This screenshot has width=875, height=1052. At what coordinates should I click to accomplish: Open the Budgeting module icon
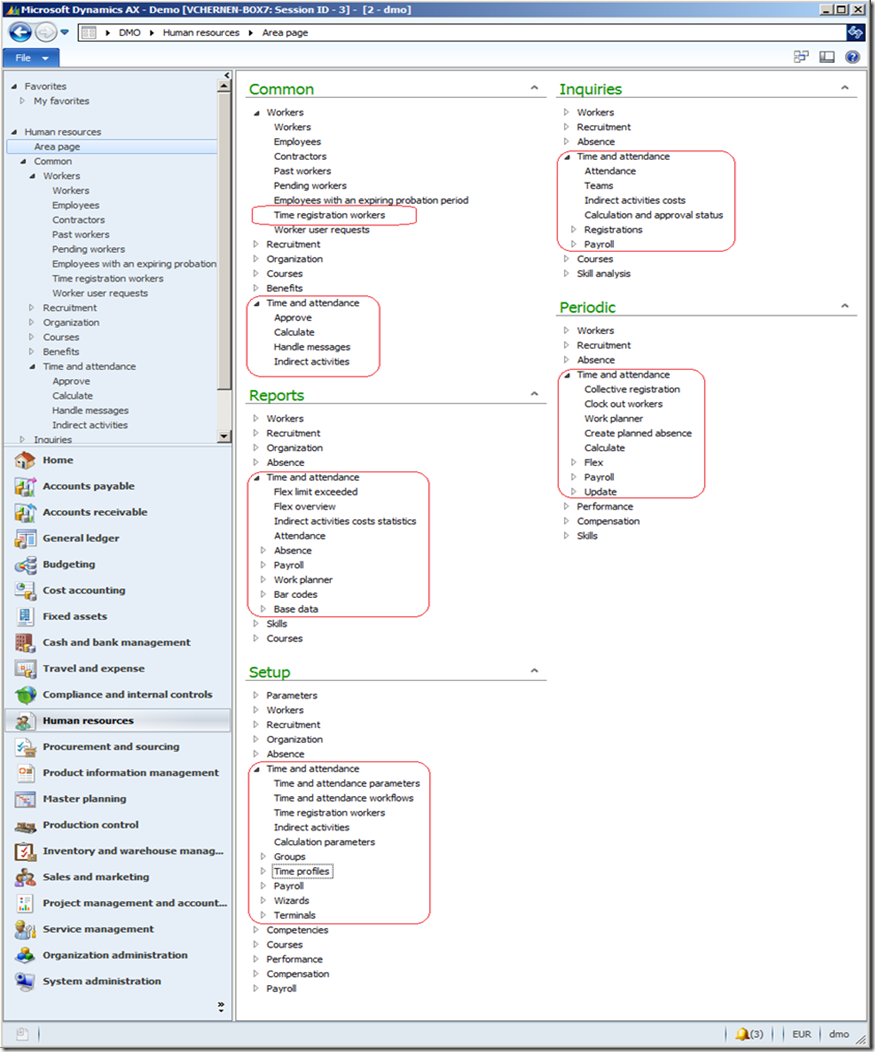tap(24, 565)
